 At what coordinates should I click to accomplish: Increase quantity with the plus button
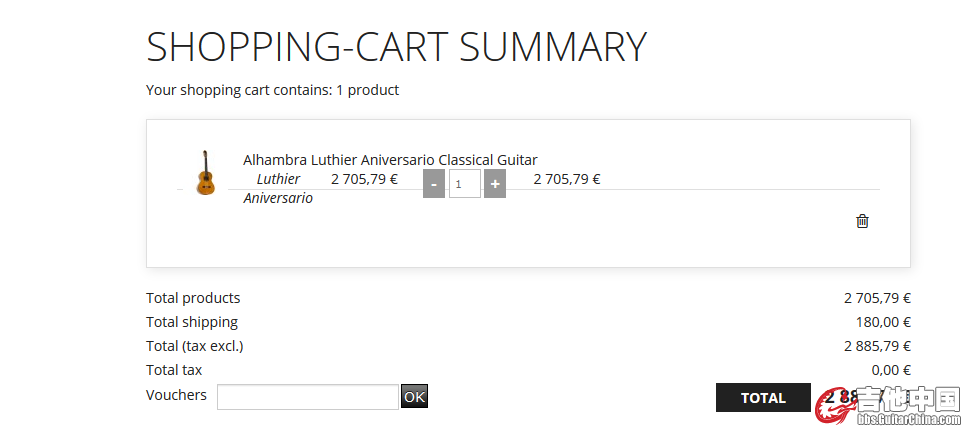coord(495,184)
